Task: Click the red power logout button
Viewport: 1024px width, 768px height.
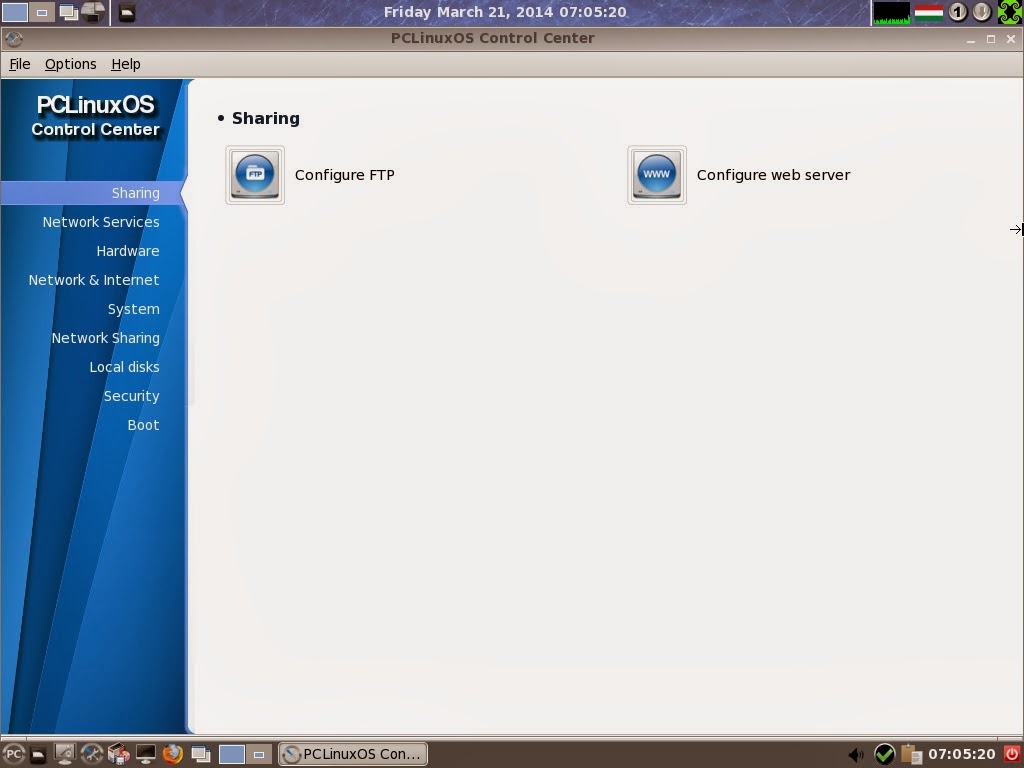Action: point(1012,754)
